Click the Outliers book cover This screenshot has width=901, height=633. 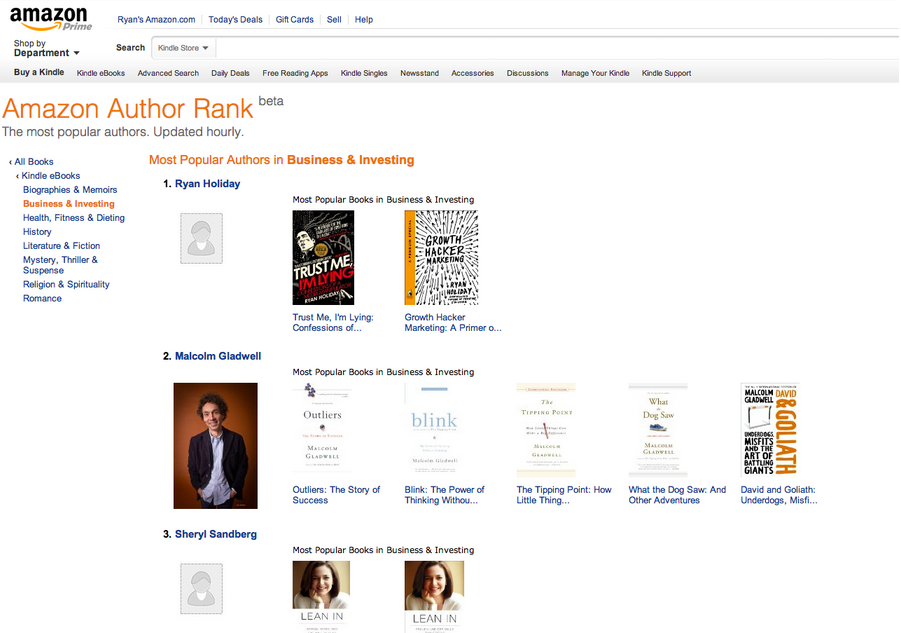[322, 430]
